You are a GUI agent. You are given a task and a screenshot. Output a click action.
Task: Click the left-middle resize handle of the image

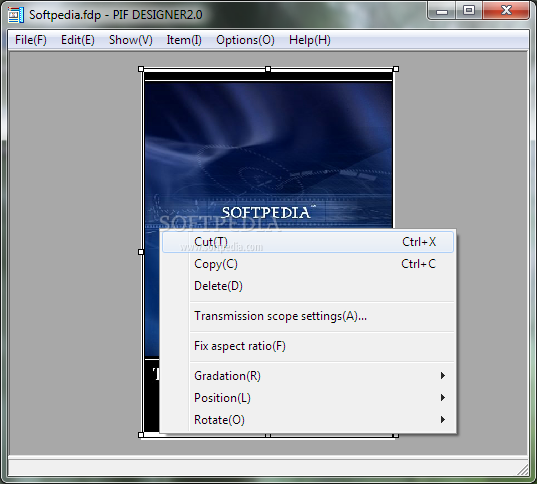tap(141, 252)
